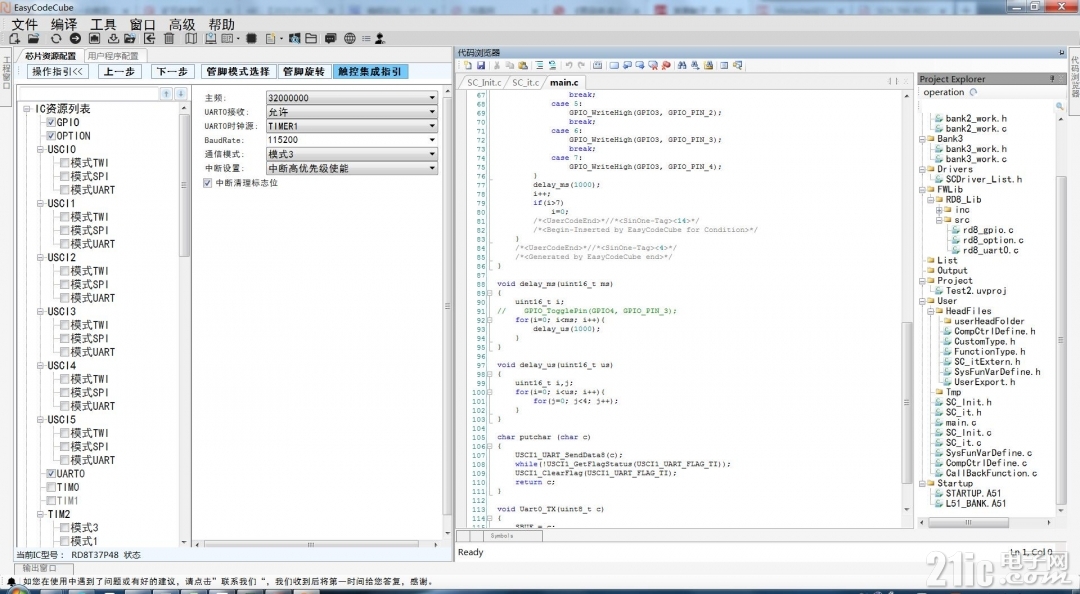Collapse the USCI0 tree node
Image resolution: width=1080 pixels, height=594 pixels.
tap(40, 149)
